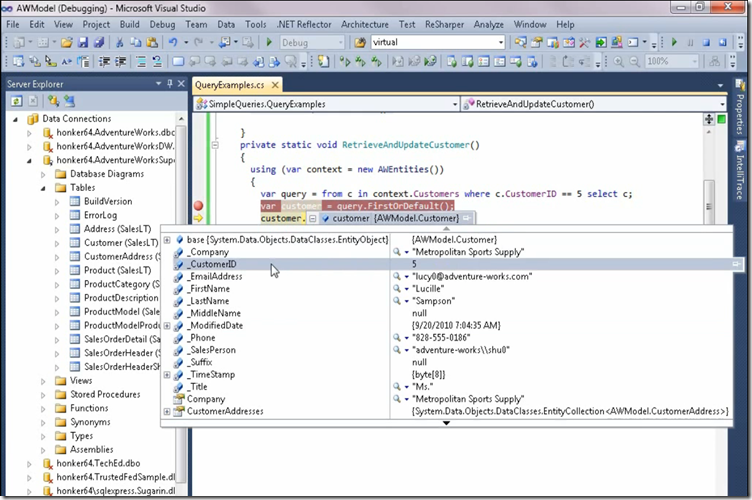Viewport: 752px width, 500px height.
Task: Click the Save floppy disk icon
Action: [x=83, y=43]
